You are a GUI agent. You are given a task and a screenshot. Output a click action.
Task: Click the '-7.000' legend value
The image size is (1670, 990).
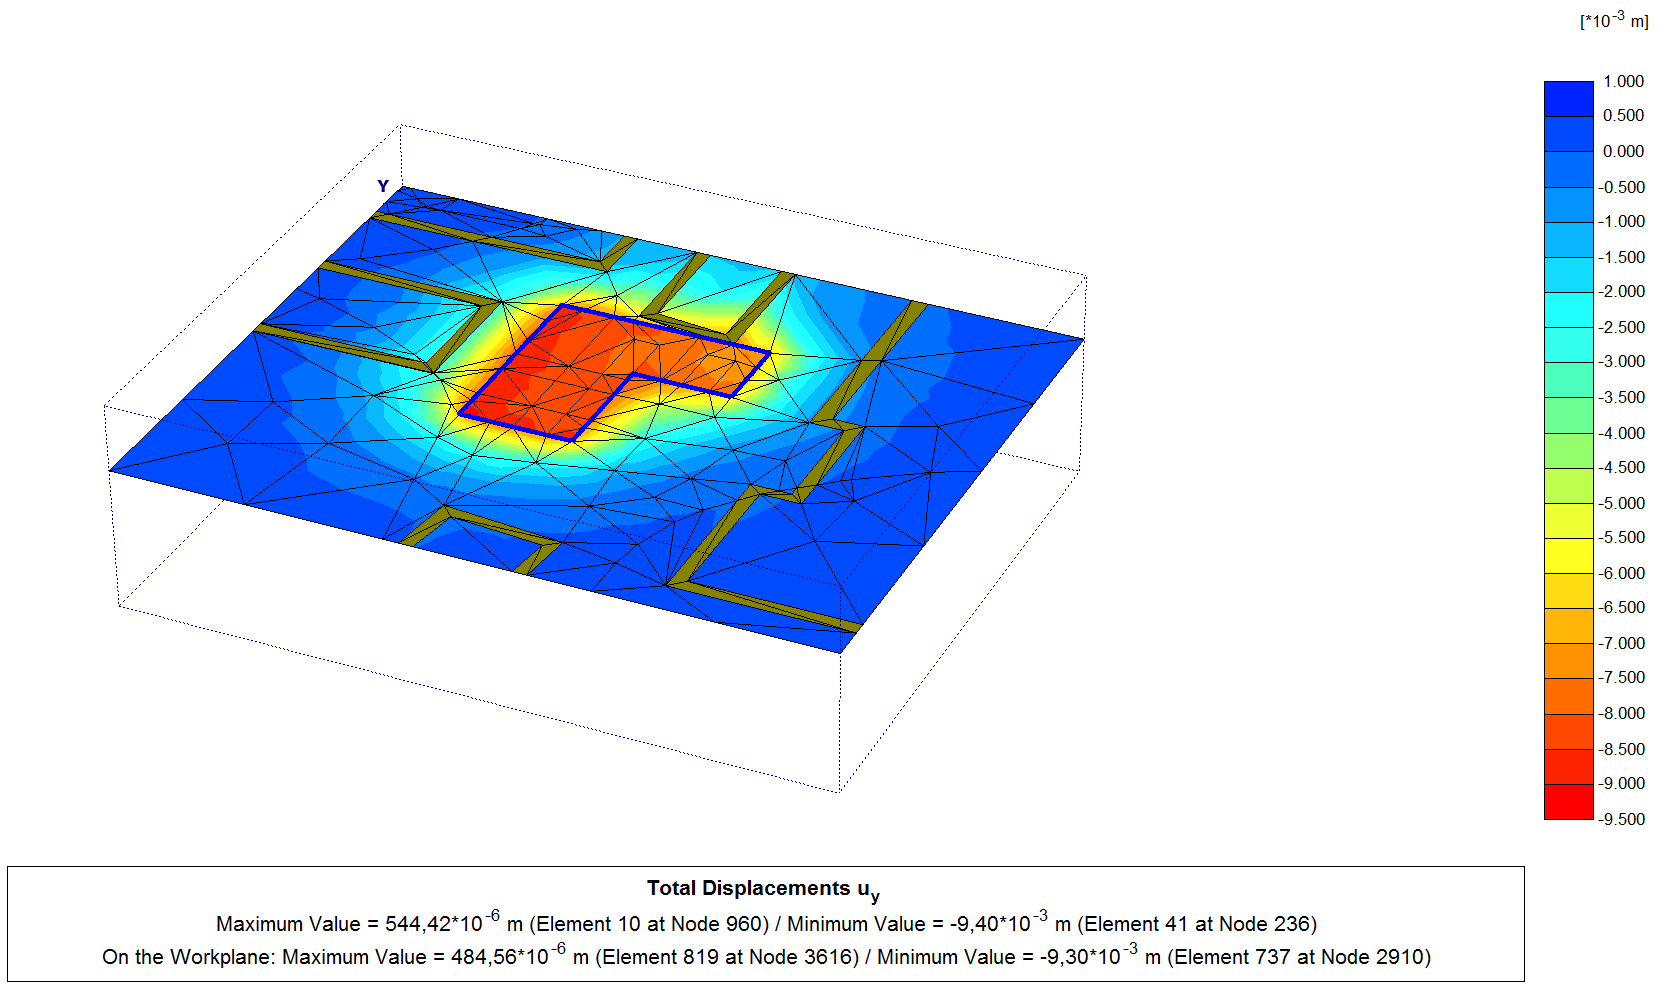click(x=1621, y=643)
